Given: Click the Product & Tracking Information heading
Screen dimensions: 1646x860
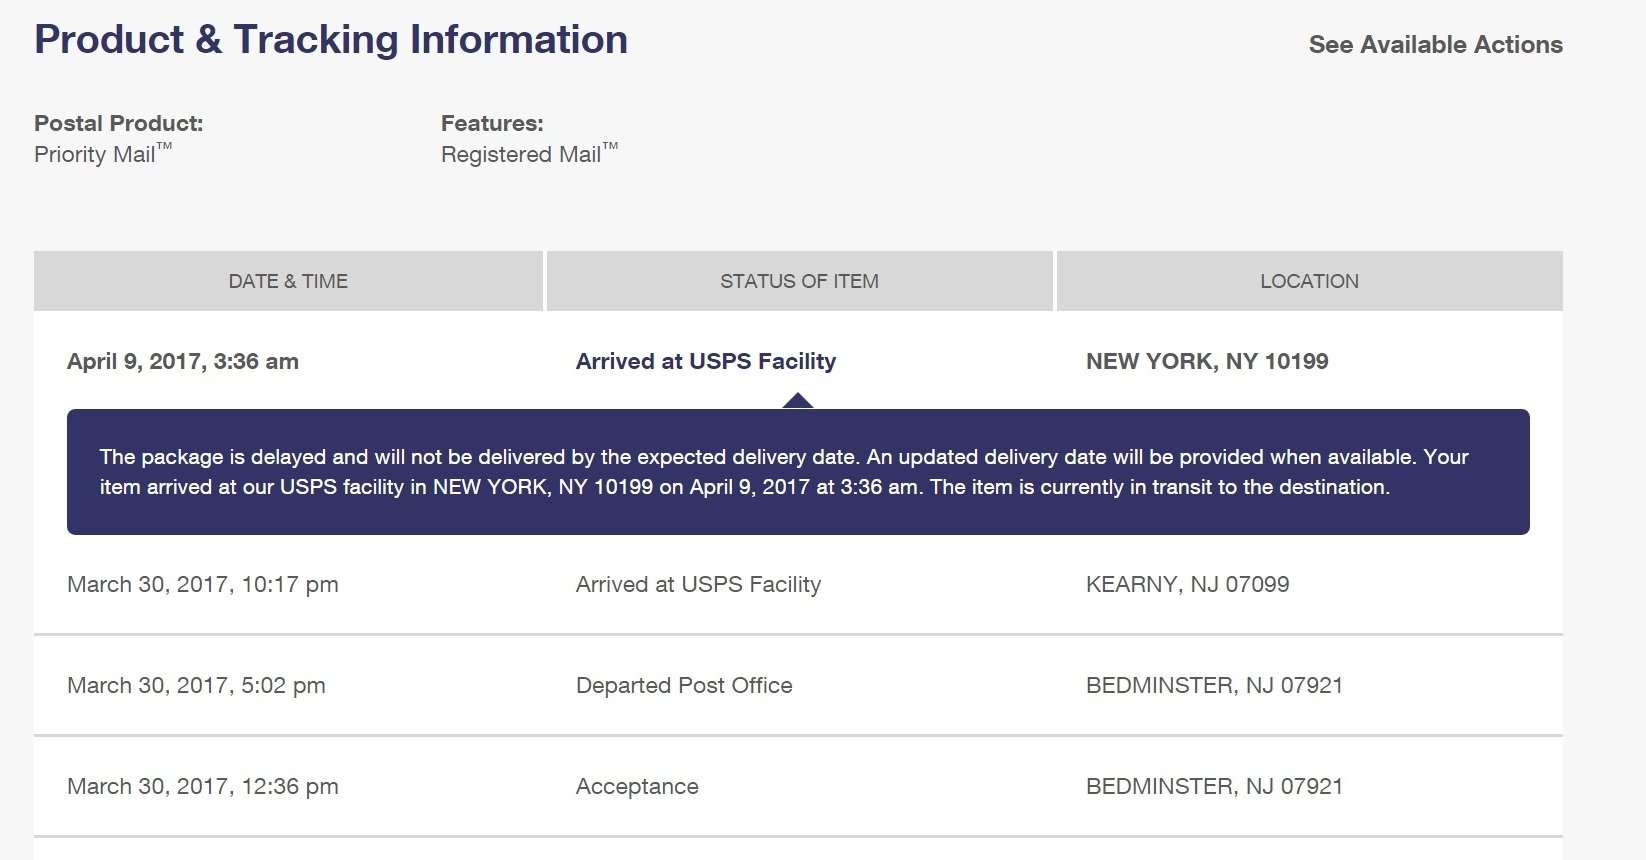Looking at the screenshot, I should 331,40.
